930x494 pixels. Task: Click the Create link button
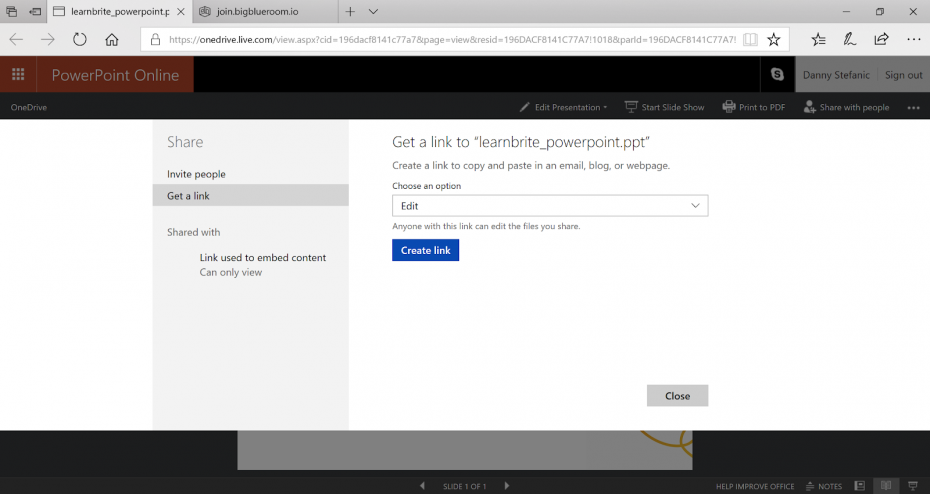(425, 250)
